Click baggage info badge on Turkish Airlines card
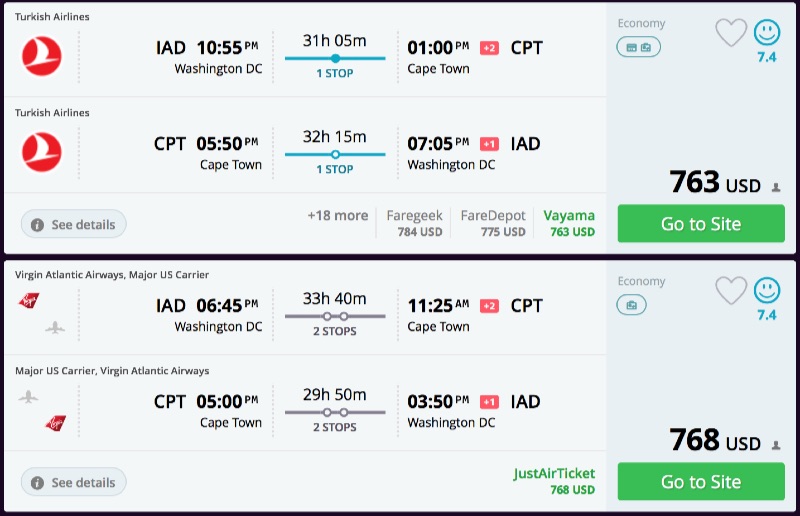The image size is (800, 516). point(638,47)
